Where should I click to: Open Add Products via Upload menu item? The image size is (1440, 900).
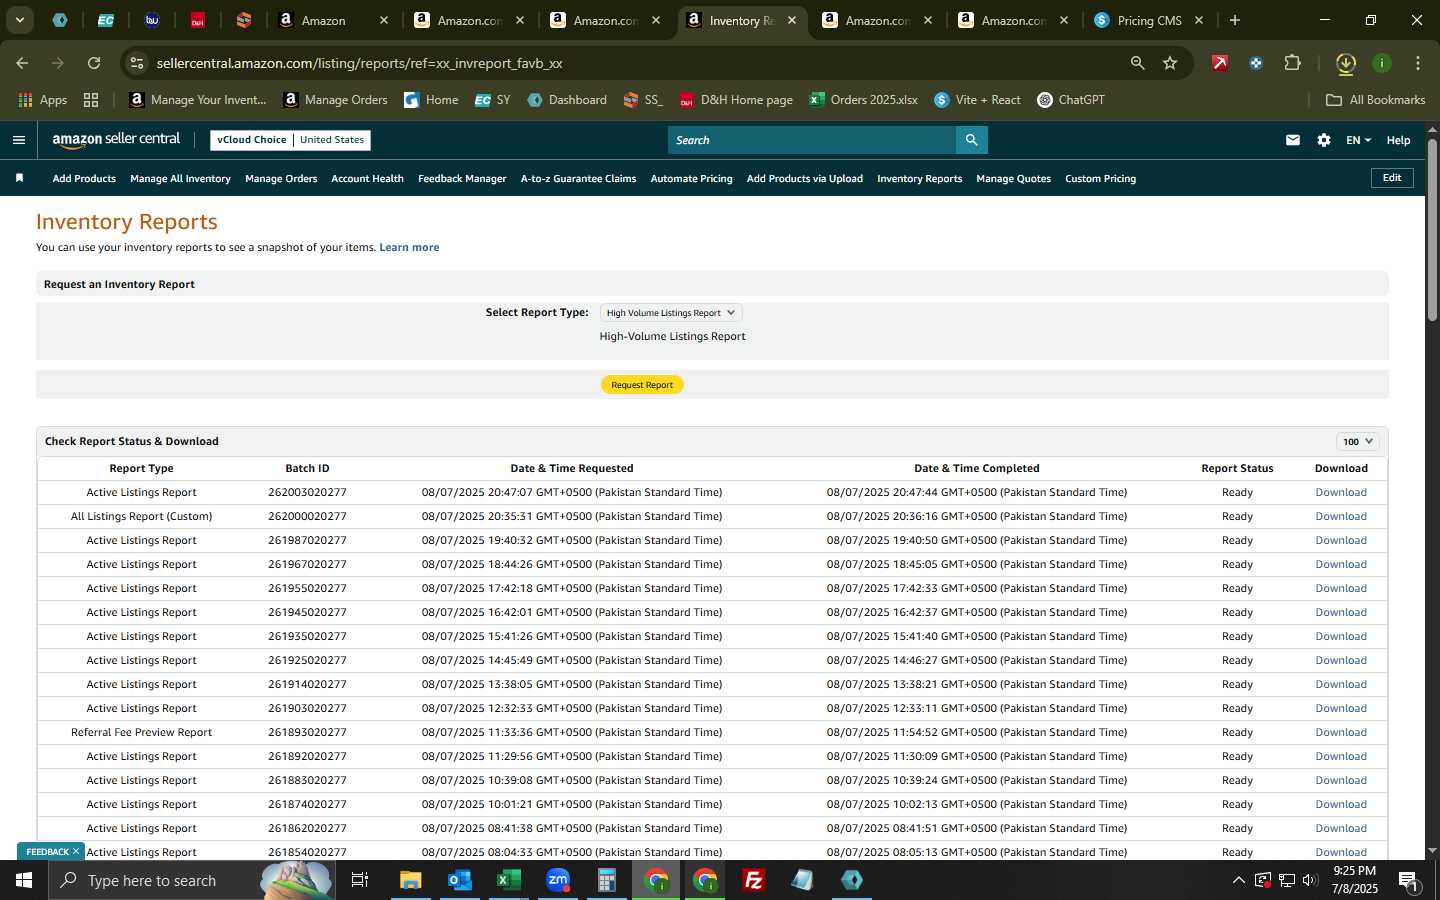[804, 179]
